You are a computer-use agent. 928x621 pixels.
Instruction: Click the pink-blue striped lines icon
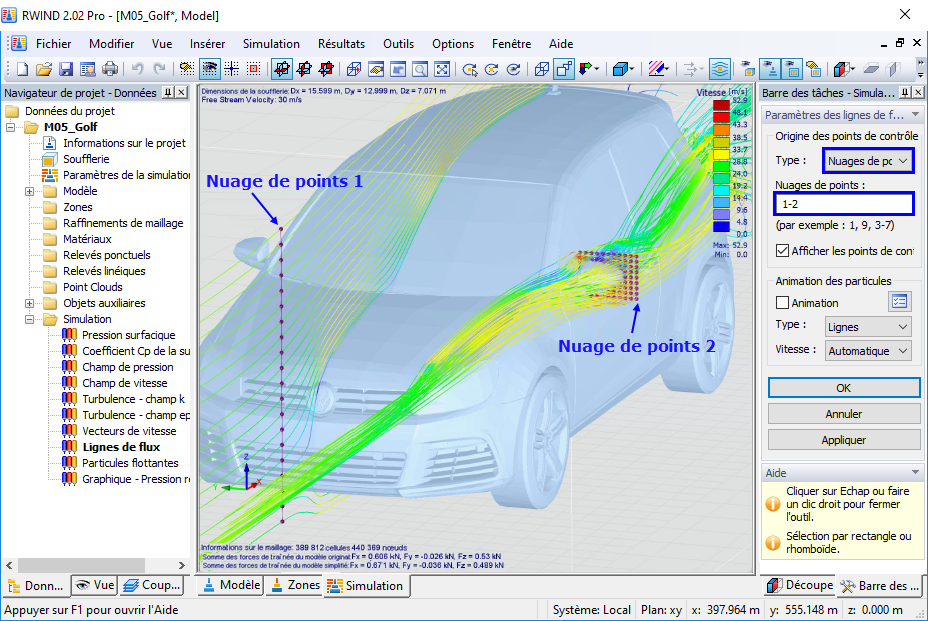point(656,69)
